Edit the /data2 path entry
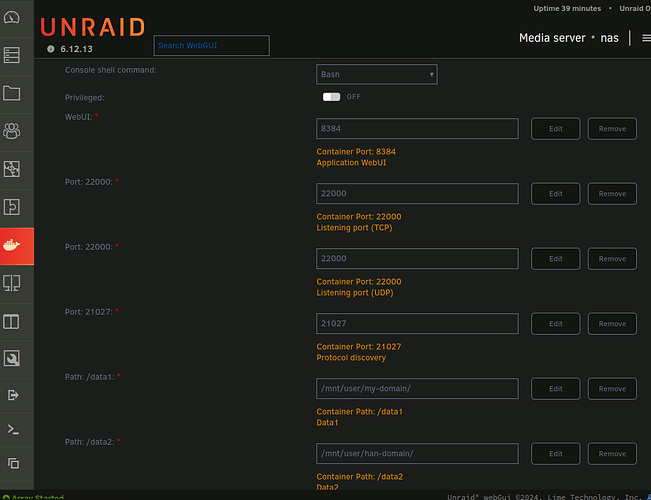Screen dimensions: 651x500 (x=556, y=454)
